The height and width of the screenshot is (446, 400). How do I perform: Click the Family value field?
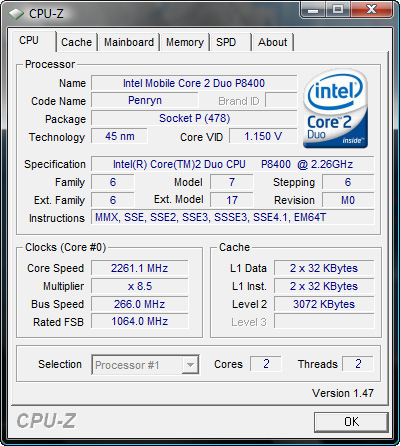[x=113, y=182]
